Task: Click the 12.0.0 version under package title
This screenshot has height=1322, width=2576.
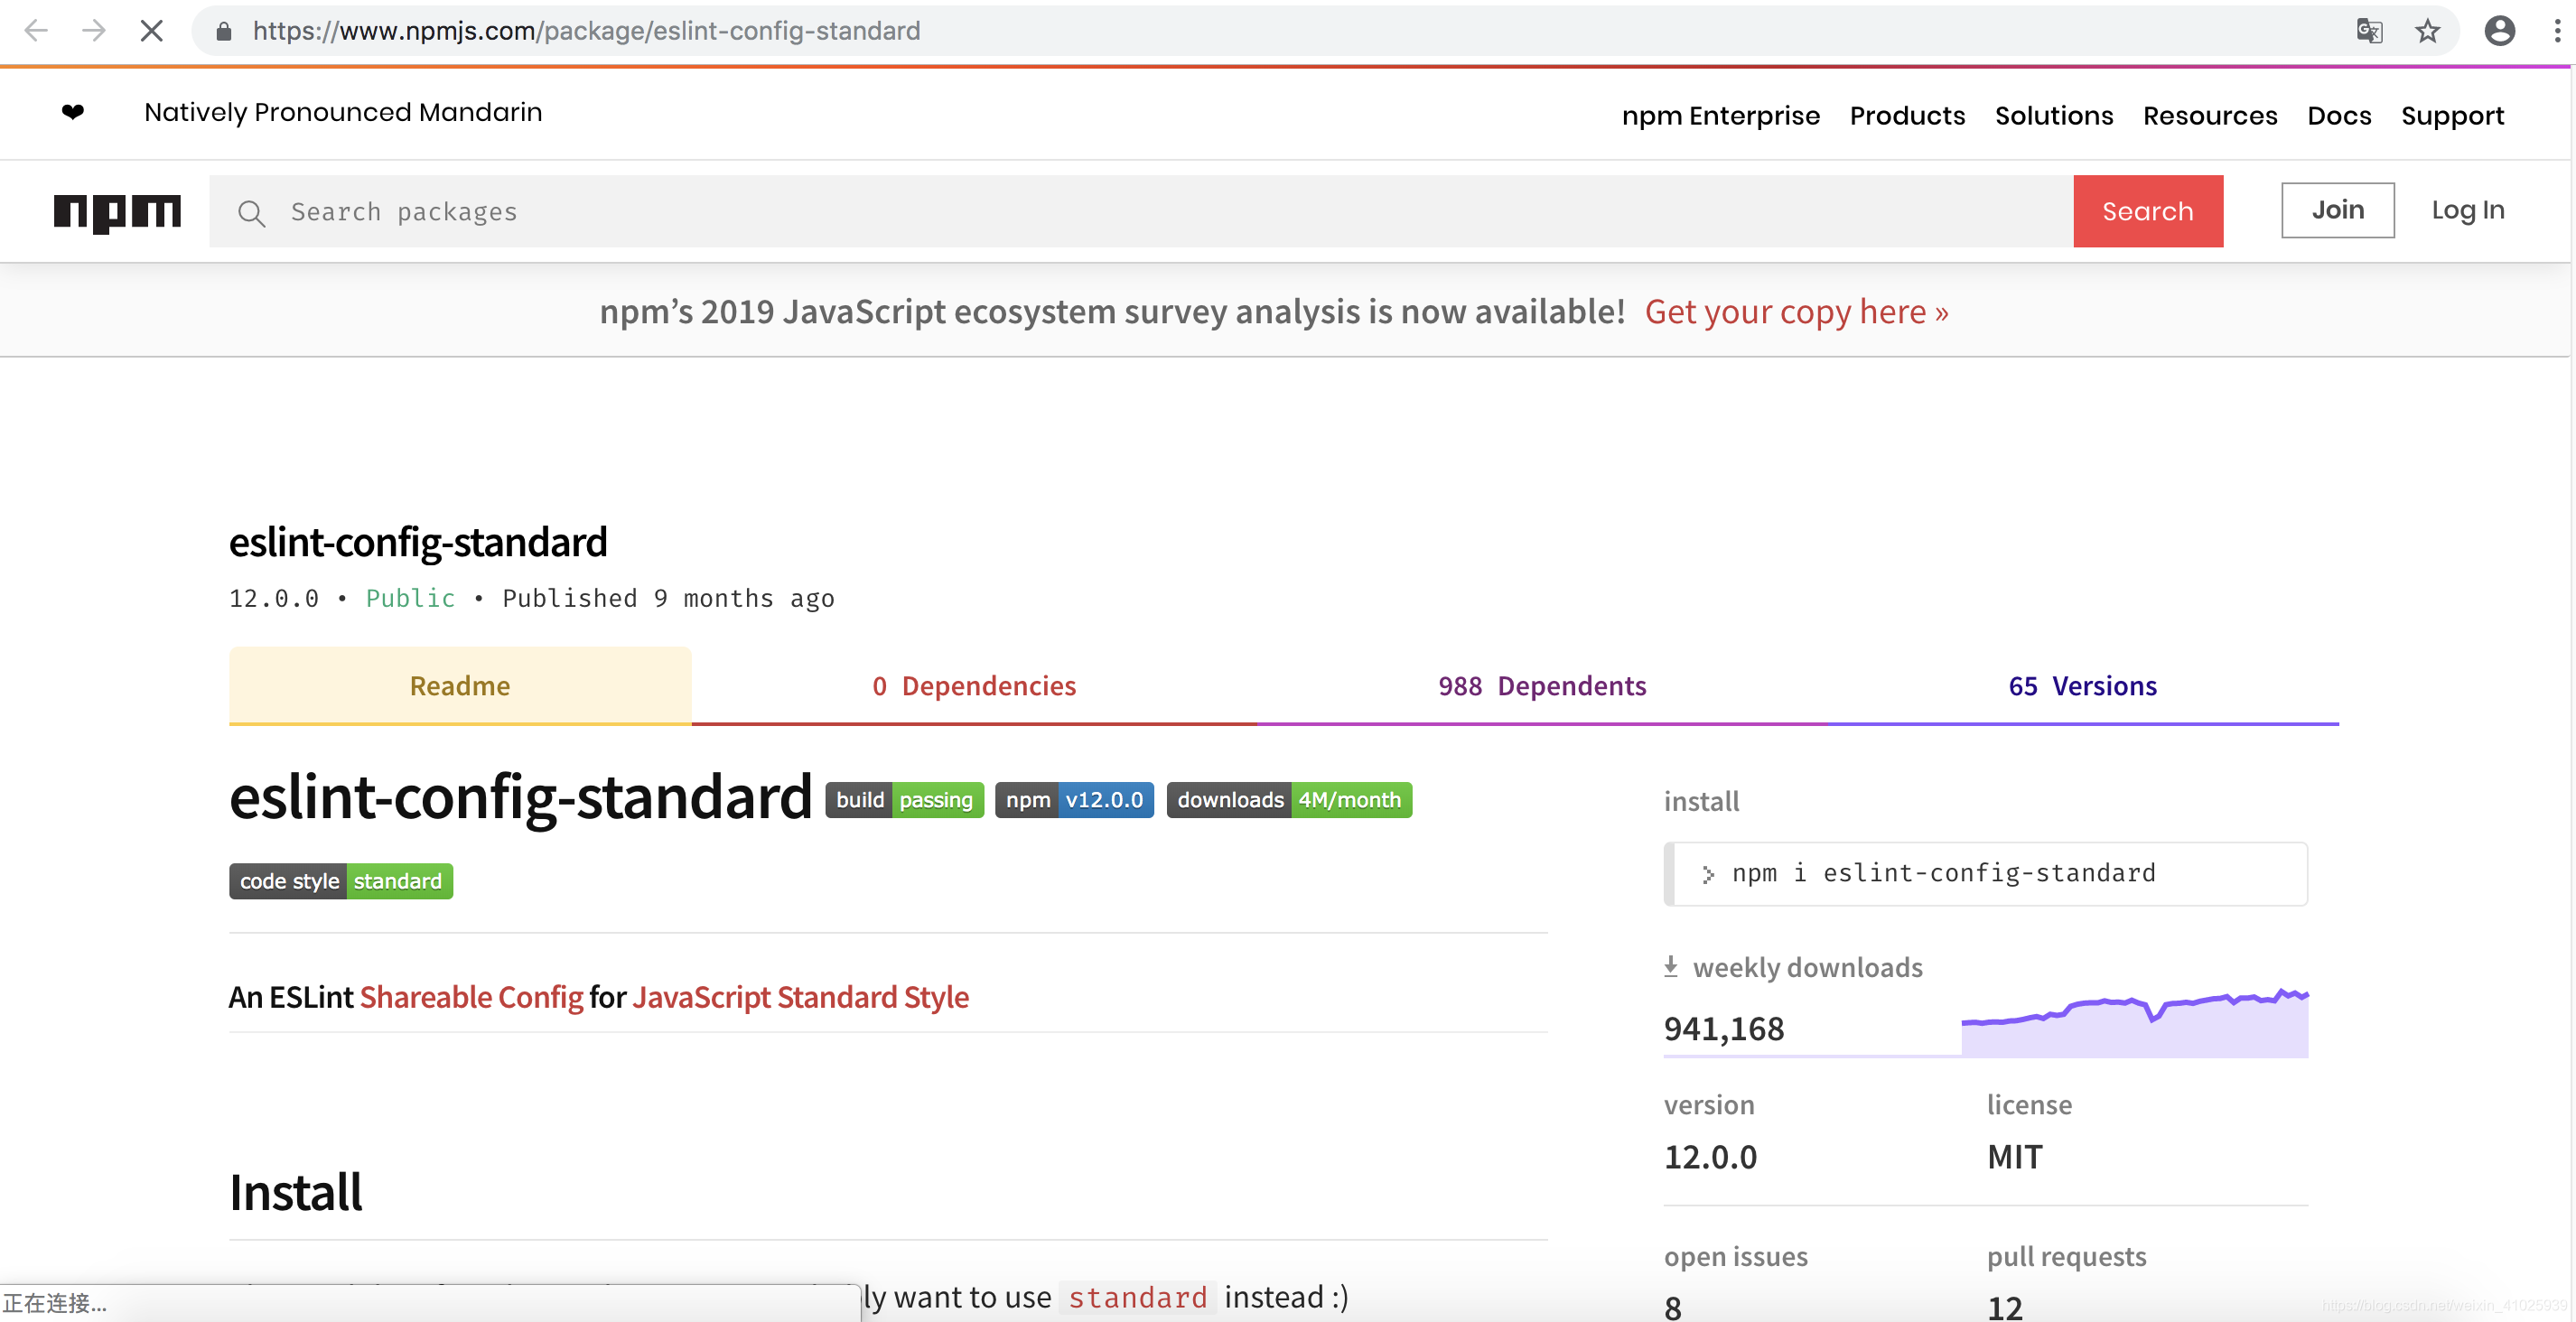Action: [274, 598]
